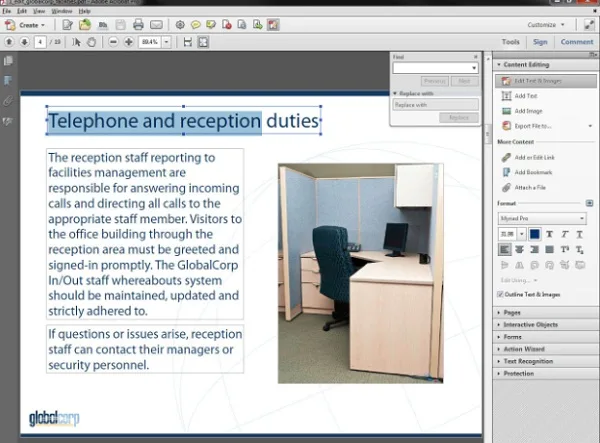Open the Edit menu
Viewport: 600px width, 443px height.
pos(22,11)
